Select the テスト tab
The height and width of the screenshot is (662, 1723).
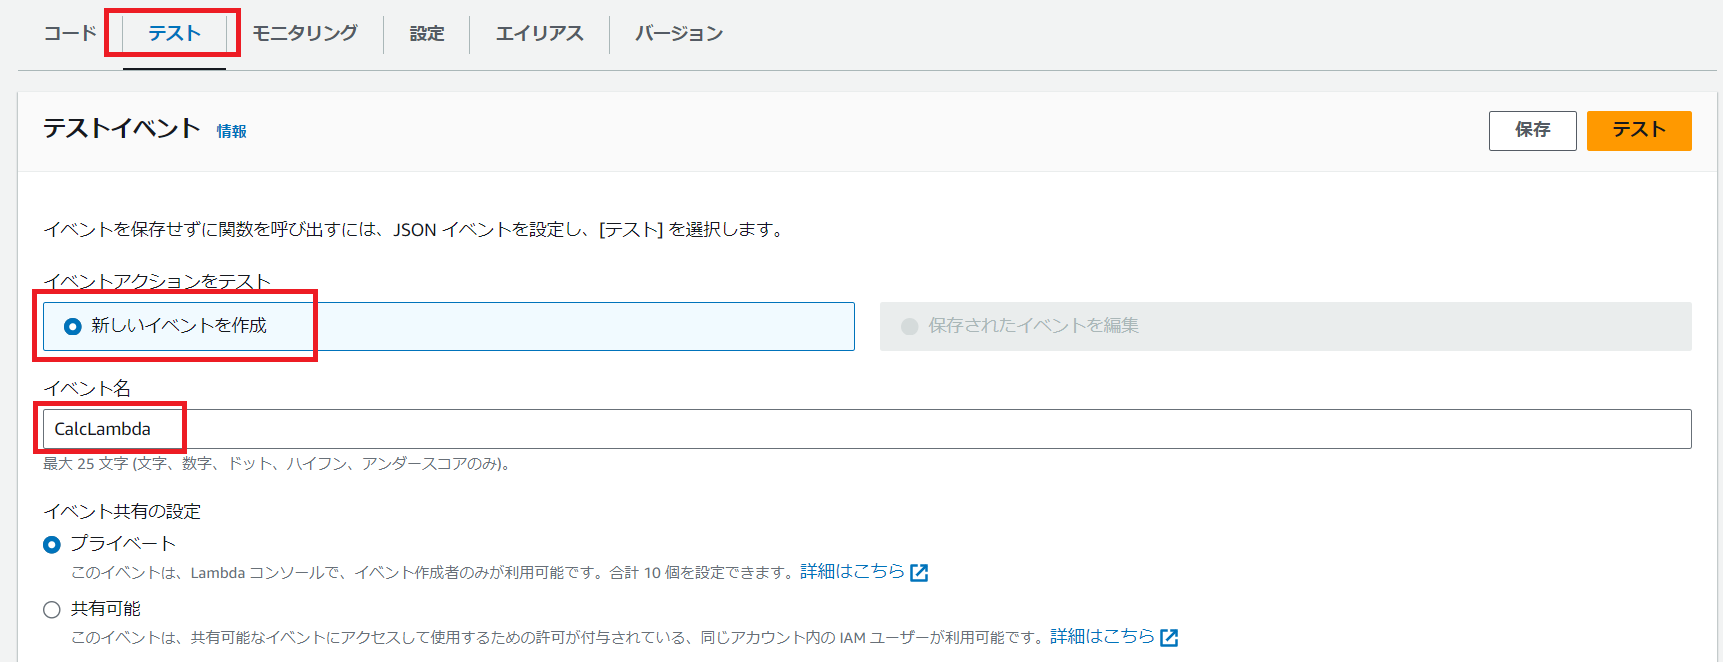[174, 33]
